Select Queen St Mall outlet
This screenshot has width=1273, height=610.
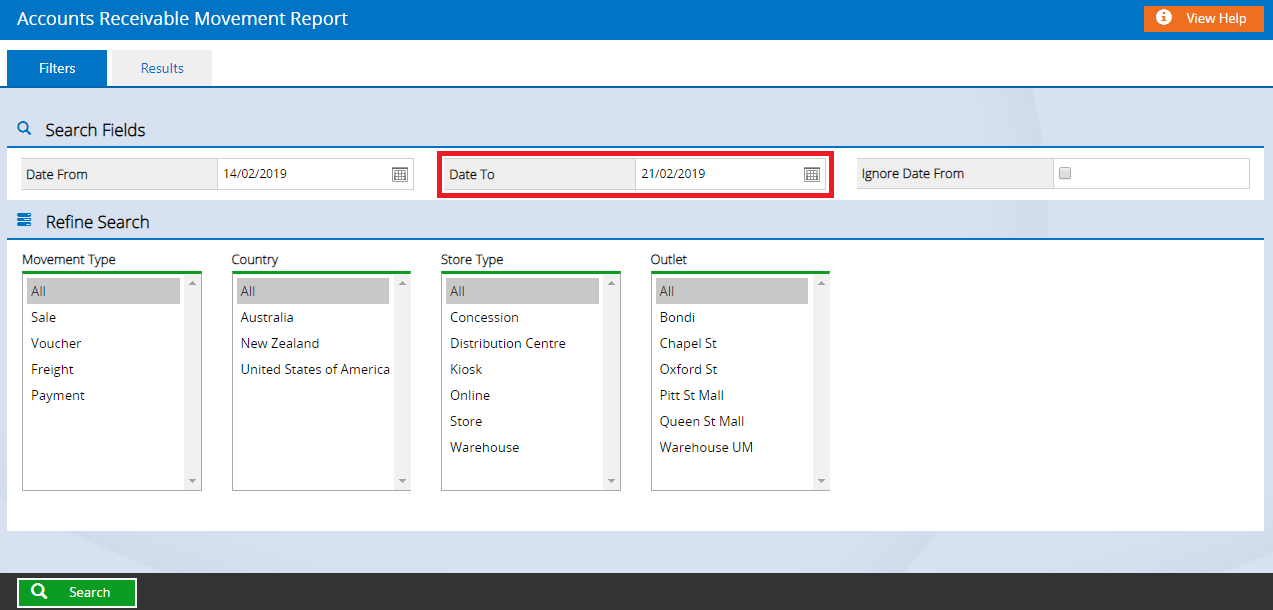tap(732, 421)
